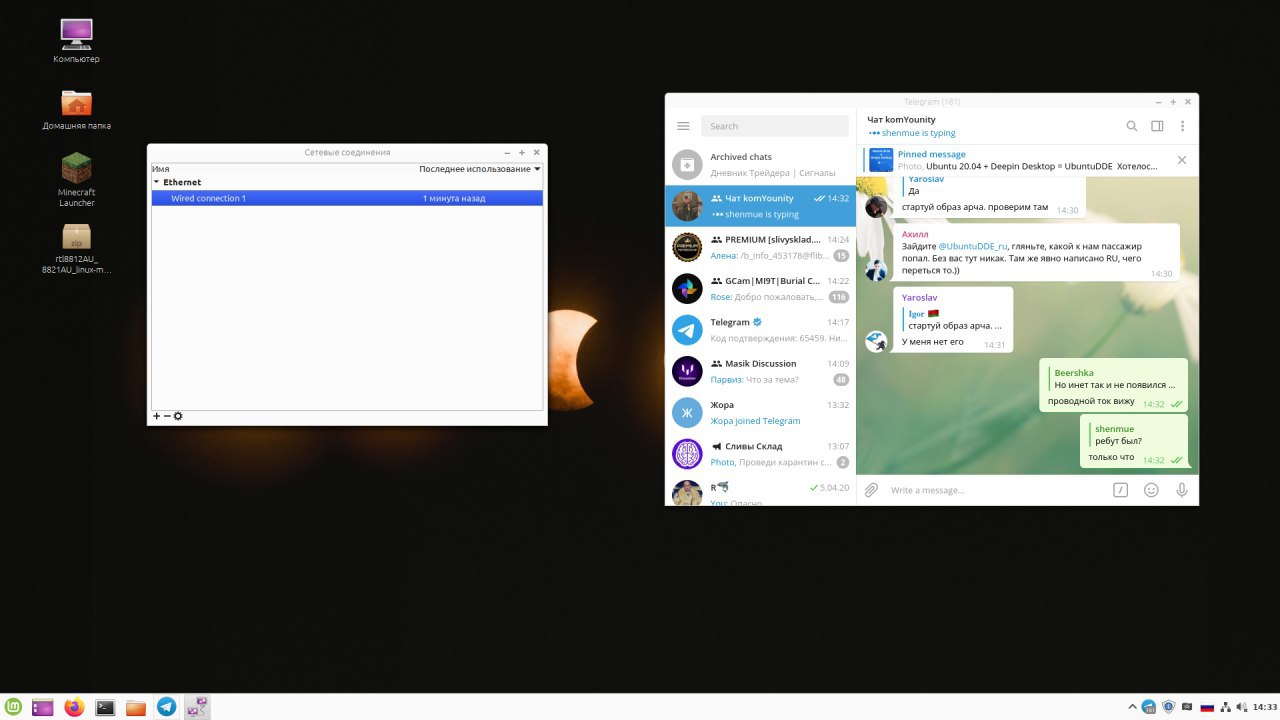This screenshot has height=720, width=1280.
Task: Open the GCam|MI9T|Burial chat
Action: click(x=761, y=288)
